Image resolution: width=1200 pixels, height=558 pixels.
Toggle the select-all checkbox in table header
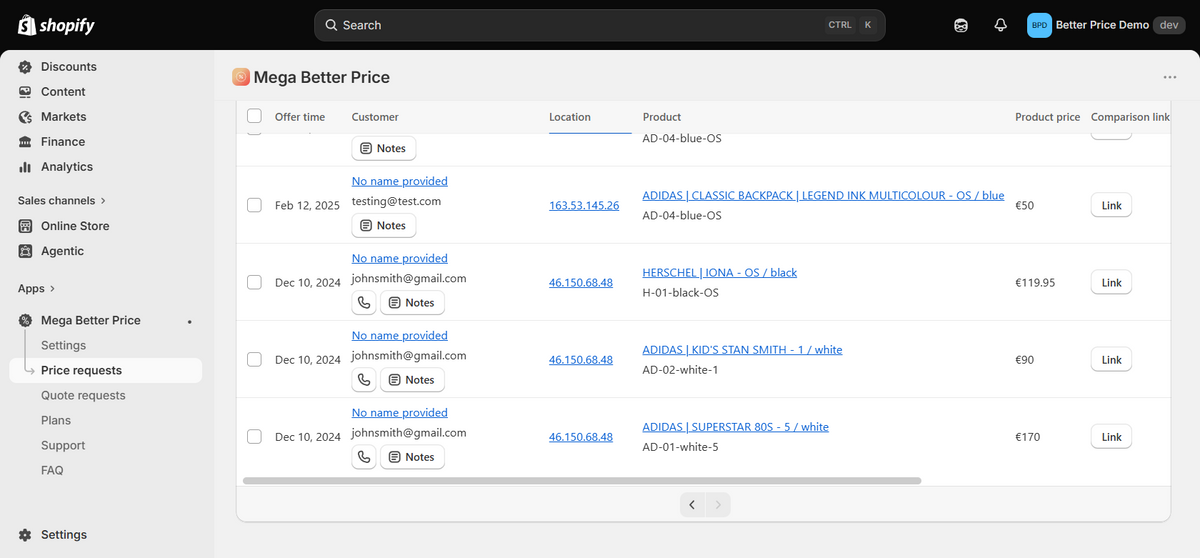[254, 116]
